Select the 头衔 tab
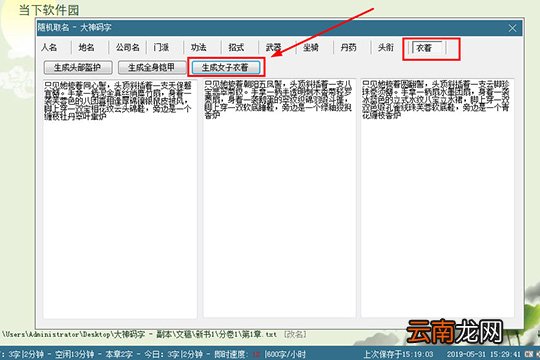 (x=386, y=47)
